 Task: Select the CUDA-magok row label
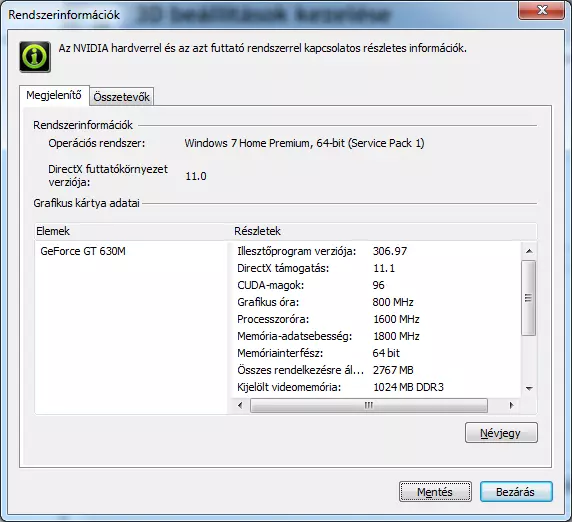click(270, 285)
